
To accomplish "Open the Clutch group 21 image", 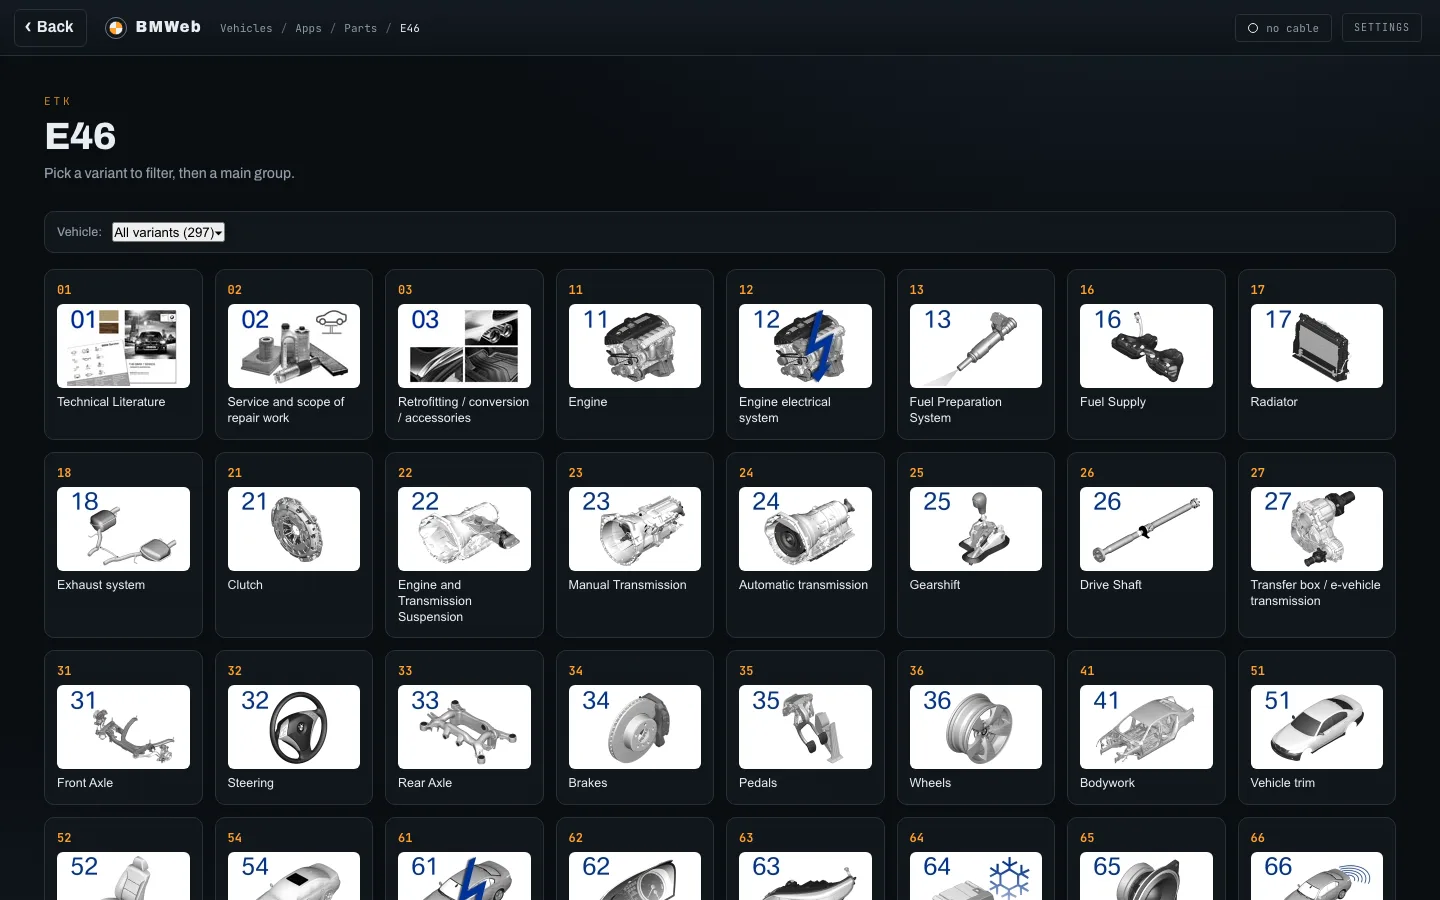I will click(x=294, y=529).
